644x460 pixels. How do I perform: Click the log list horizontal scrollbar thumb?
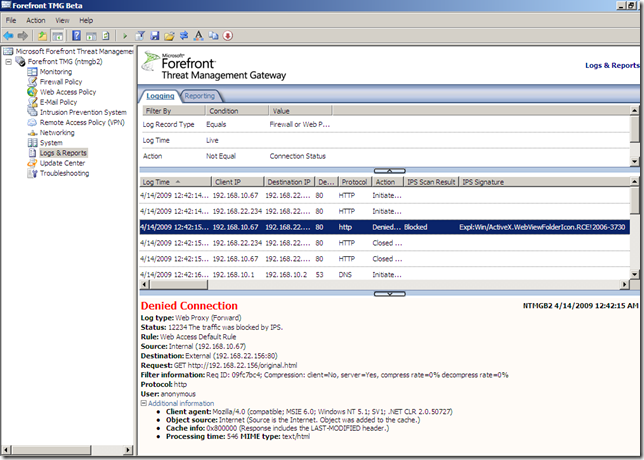(x=179, y=284)
